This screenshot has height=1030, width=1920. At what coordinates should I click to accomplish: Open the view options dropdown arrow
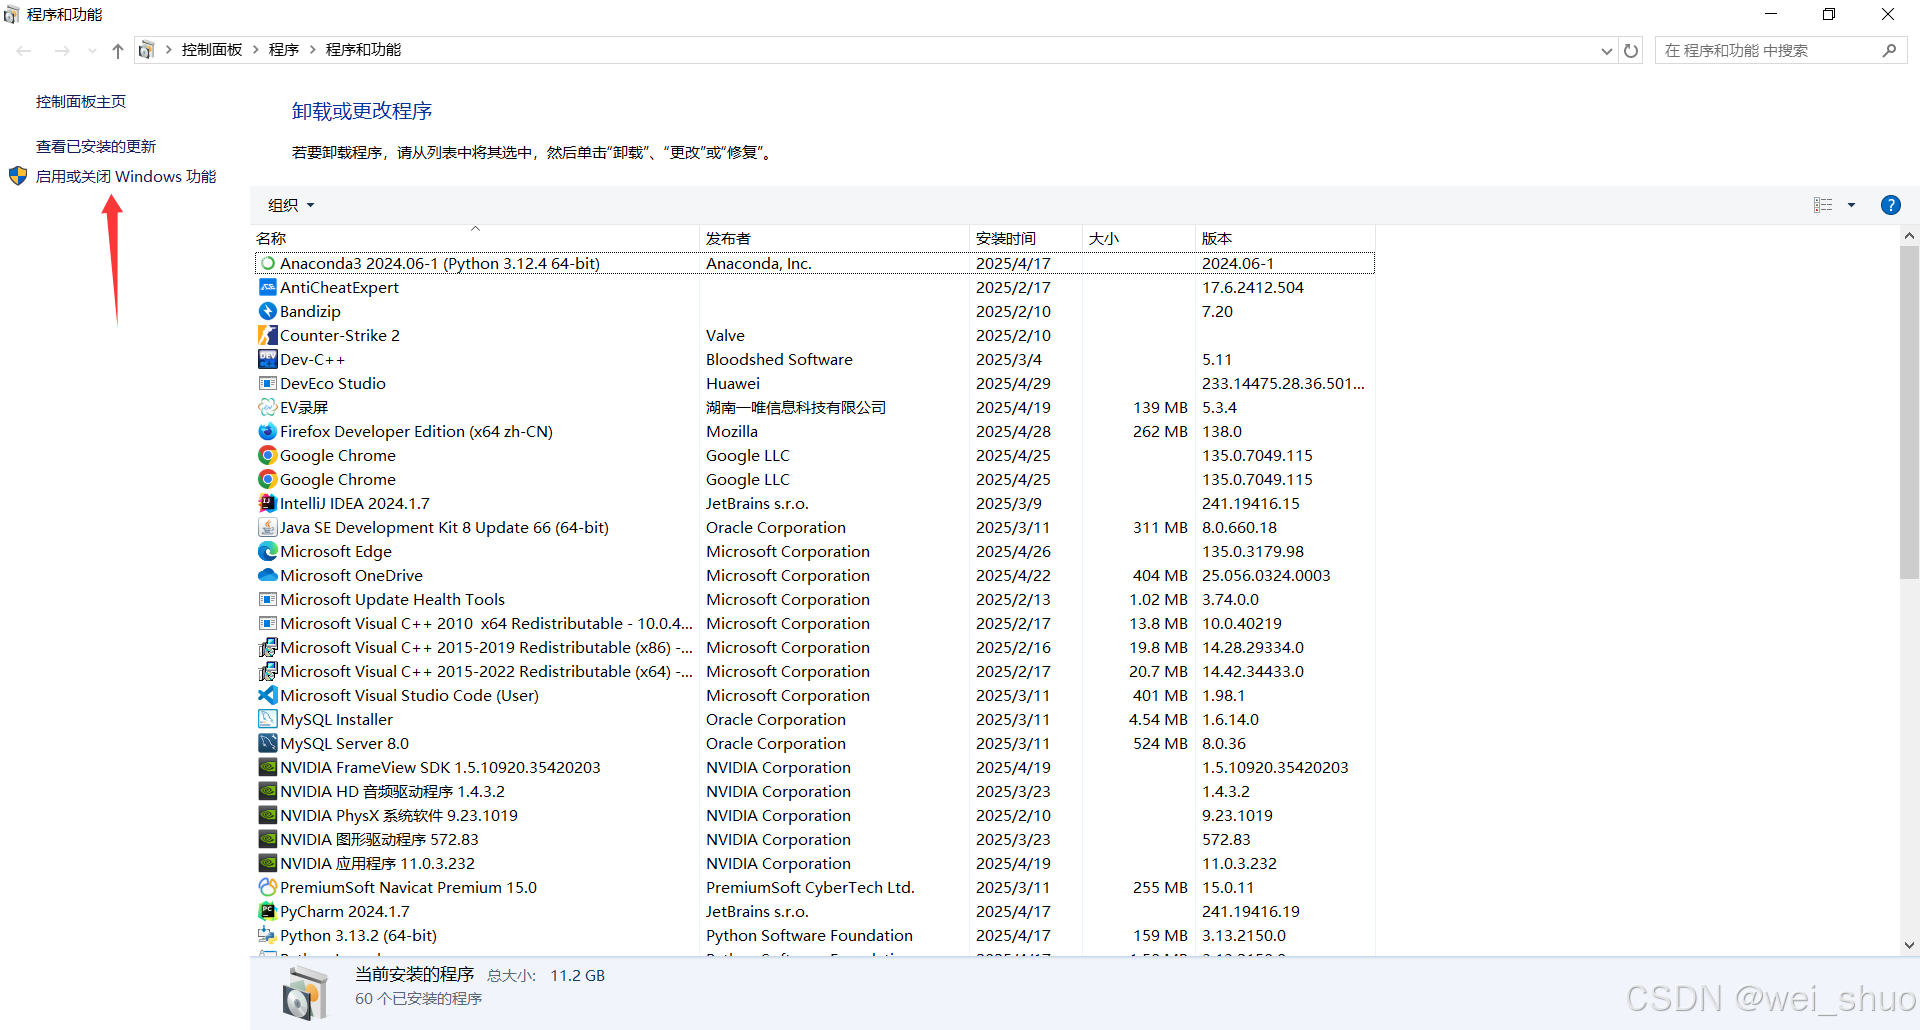pyautogui.click(x=1851, y=205)
